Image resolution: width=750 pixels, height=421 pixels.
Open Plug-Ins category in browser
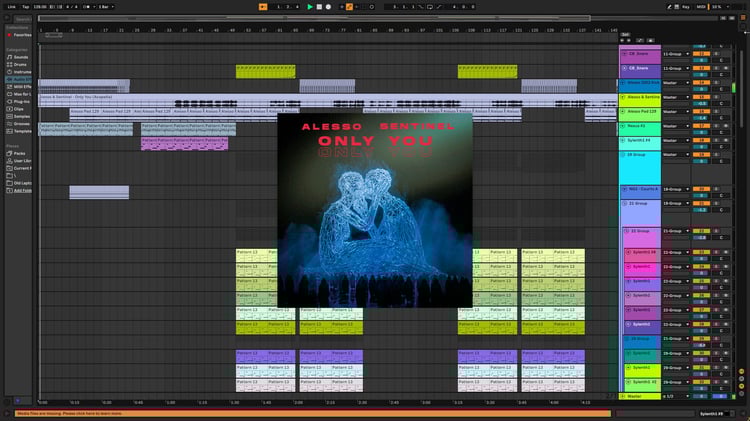click(x=18, y=101)
